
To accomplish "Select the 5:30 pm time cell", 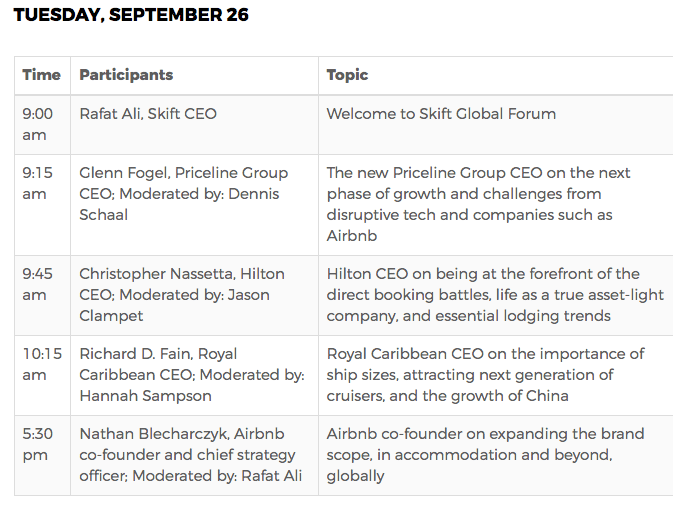I will (36, 444).
